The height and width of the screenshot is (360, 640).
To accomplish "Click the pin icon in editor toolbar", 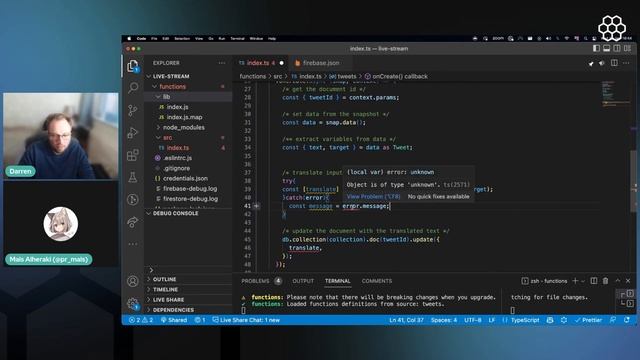I will point(591,63).
